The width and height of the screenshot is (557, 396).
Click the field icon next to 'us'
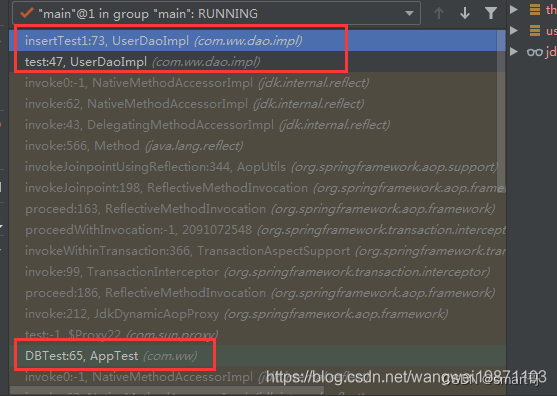pyautogui.click(x=535, y=31)
